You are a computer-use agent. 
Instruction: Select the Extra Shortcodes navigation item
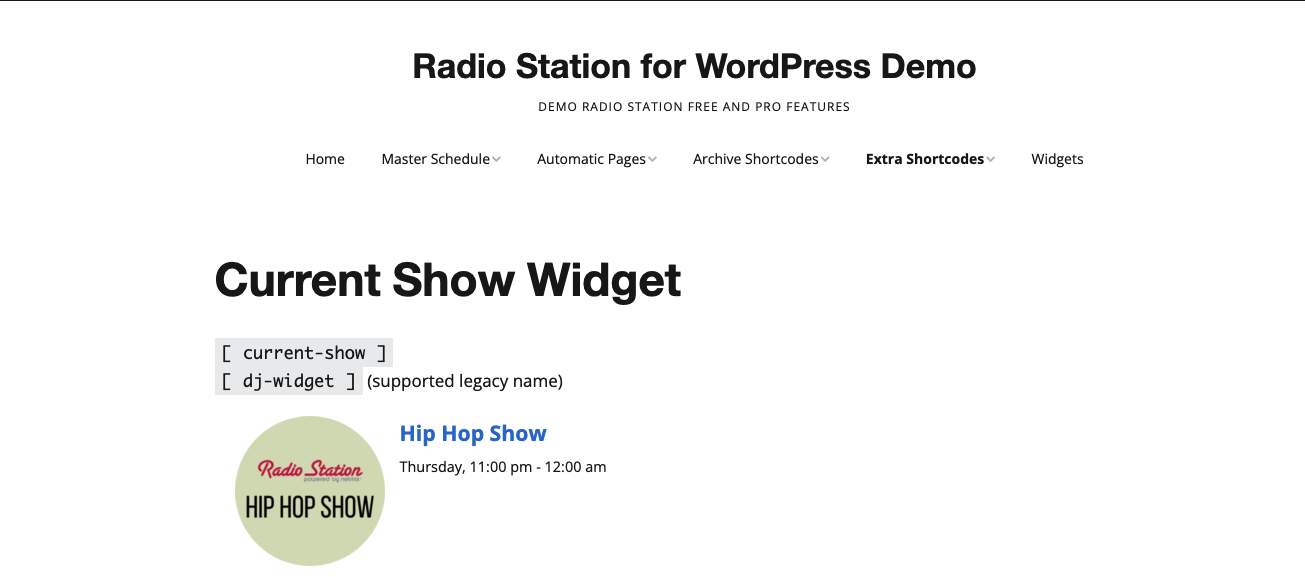click(x=924, y=158)
